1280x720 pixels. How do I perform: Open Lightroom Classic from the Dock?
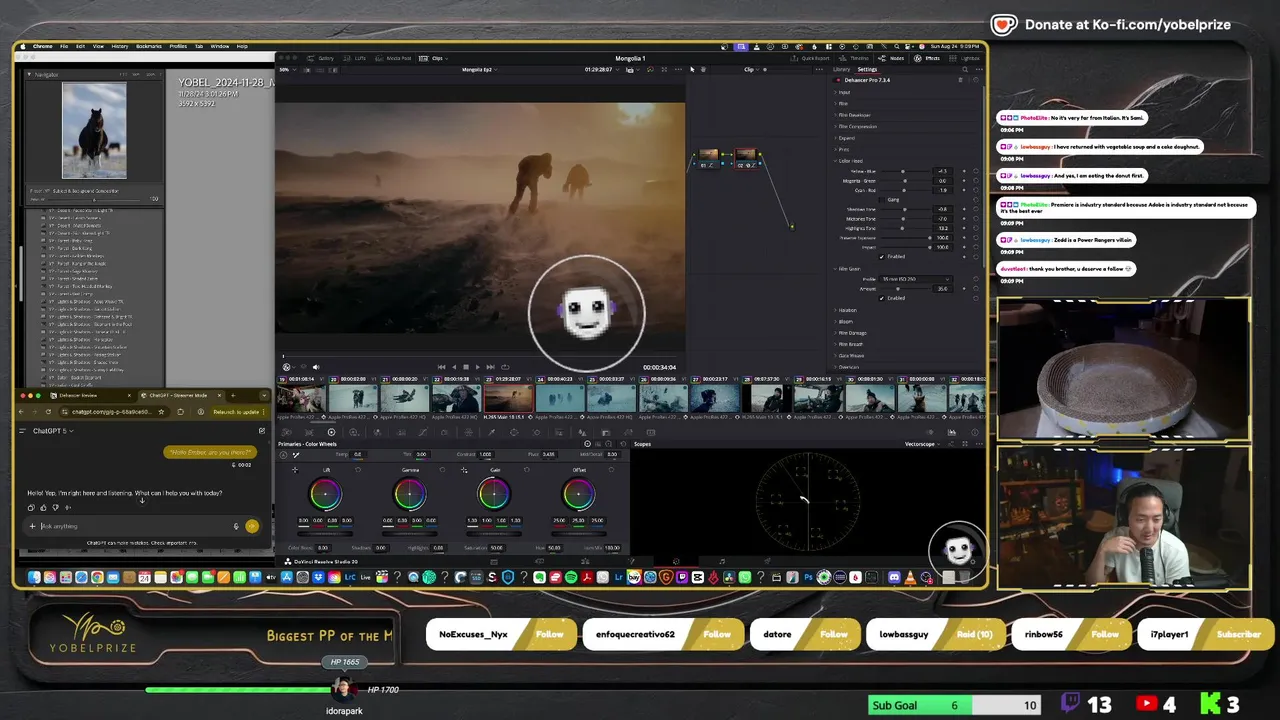pyautogui.click(x=351, y=577)
